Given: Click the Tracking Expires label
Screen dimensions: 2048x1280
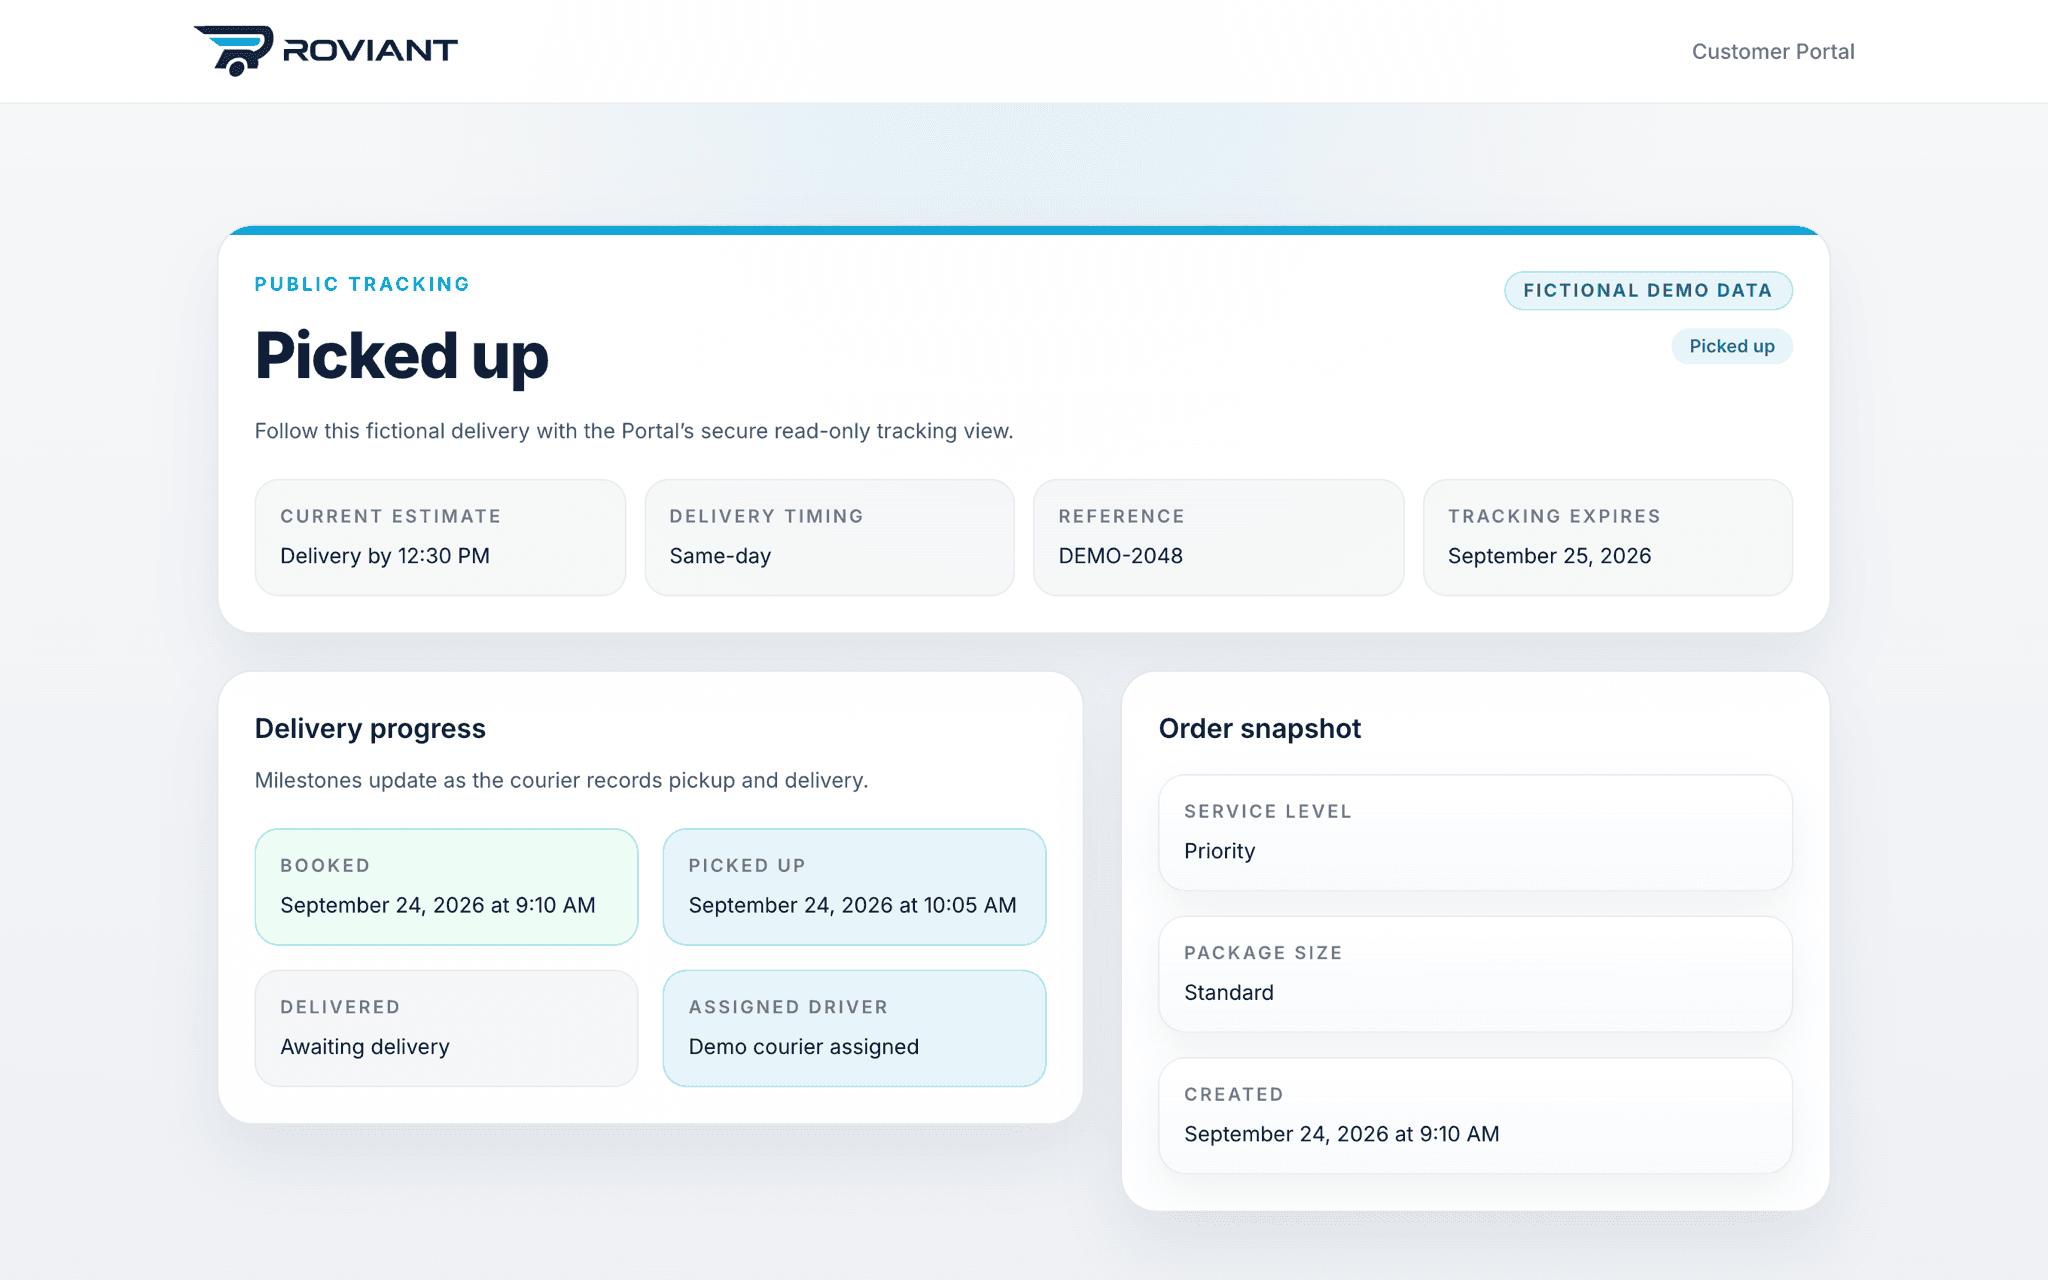Looking at the screenshot, I should coord(1554,516).
